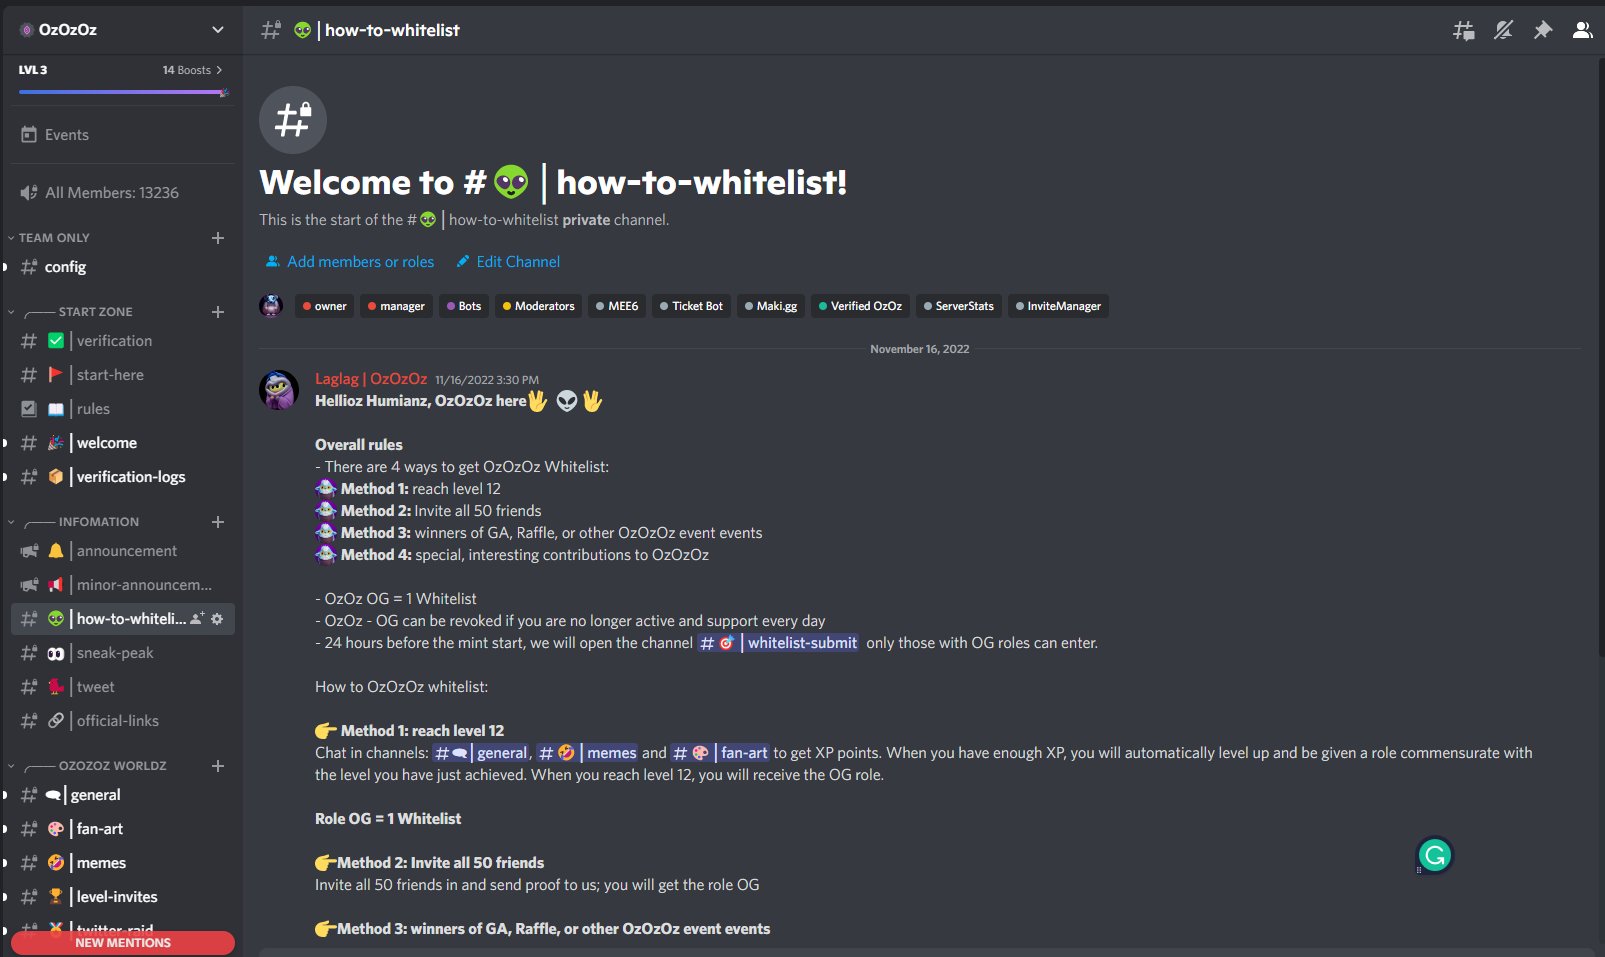
Task: Click the server boost progress bar
Action: 122,92
